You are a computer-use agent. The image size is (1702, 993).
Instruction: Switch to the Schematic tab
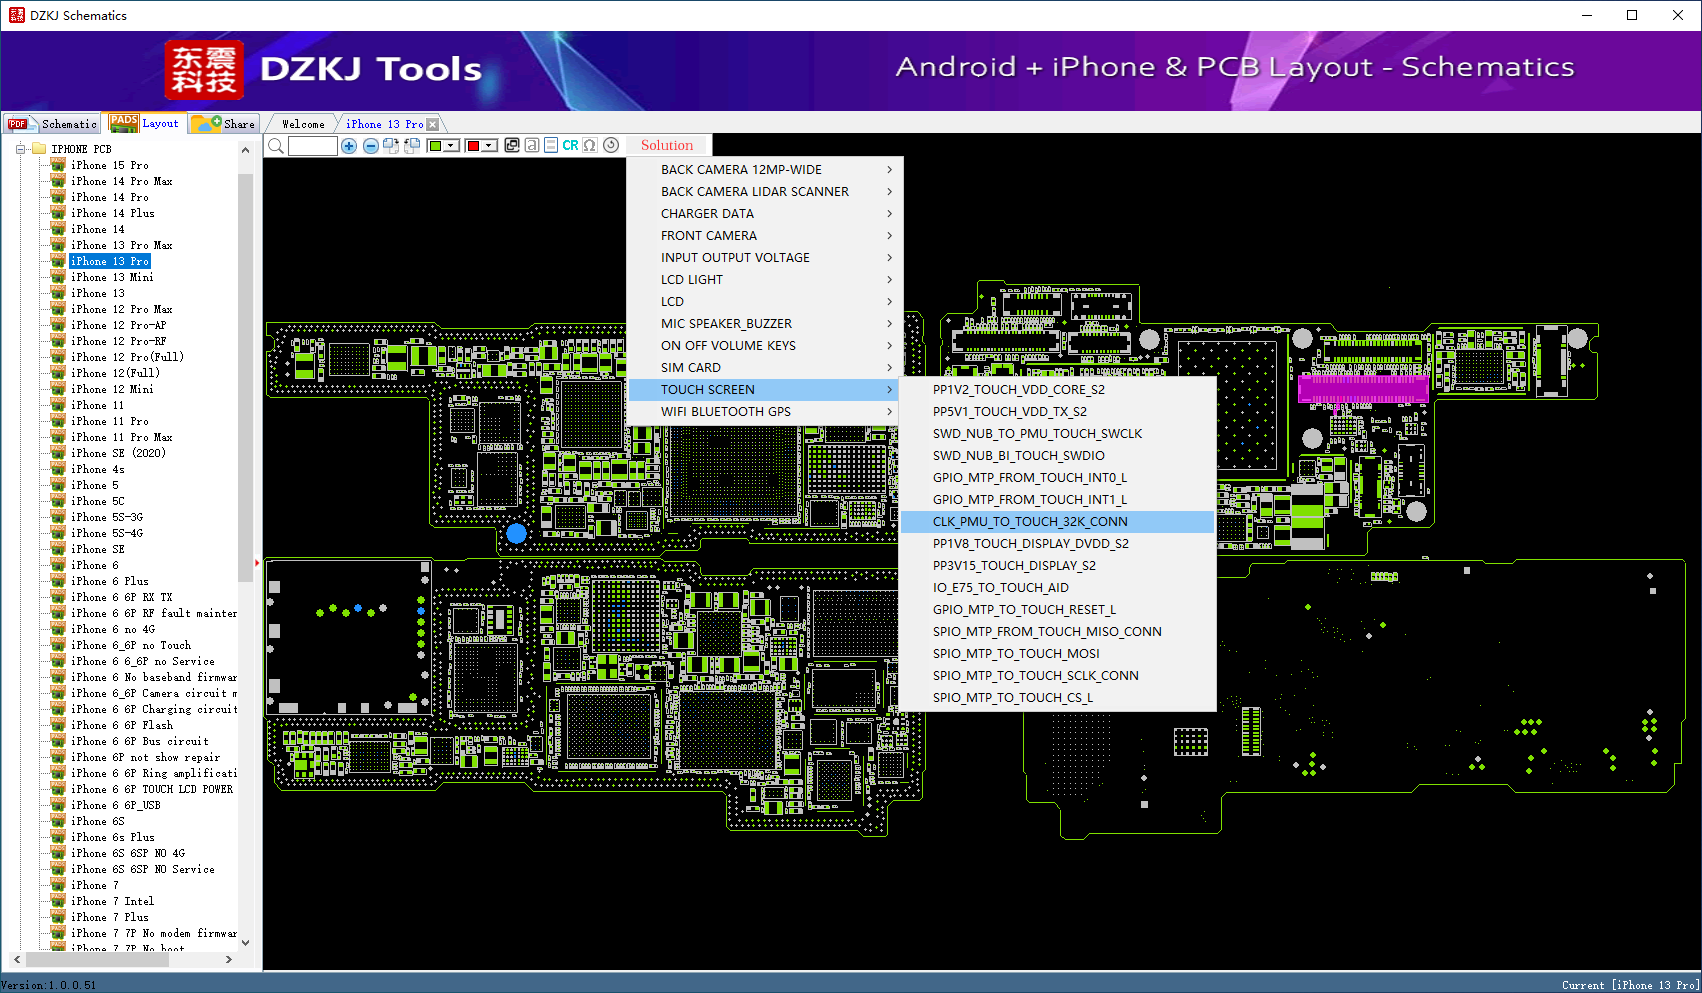53,124
